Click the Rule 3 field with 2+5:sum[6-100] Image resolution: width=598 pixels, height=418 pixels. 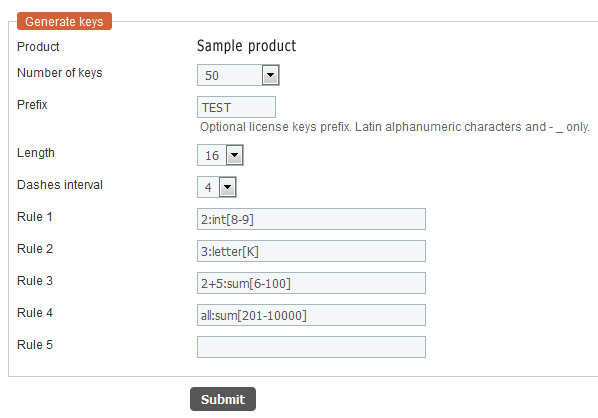coord(311,283)
